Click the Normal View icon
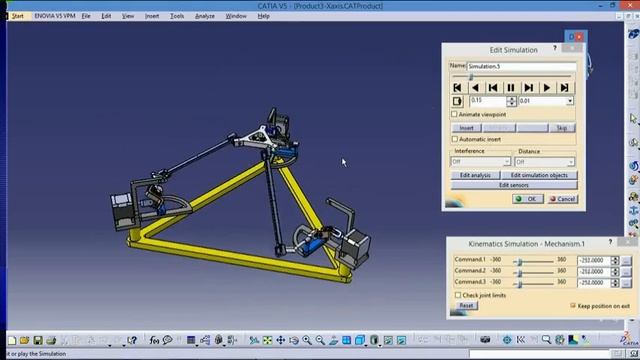This screenshot has width=640, height=360. point(333,340)
